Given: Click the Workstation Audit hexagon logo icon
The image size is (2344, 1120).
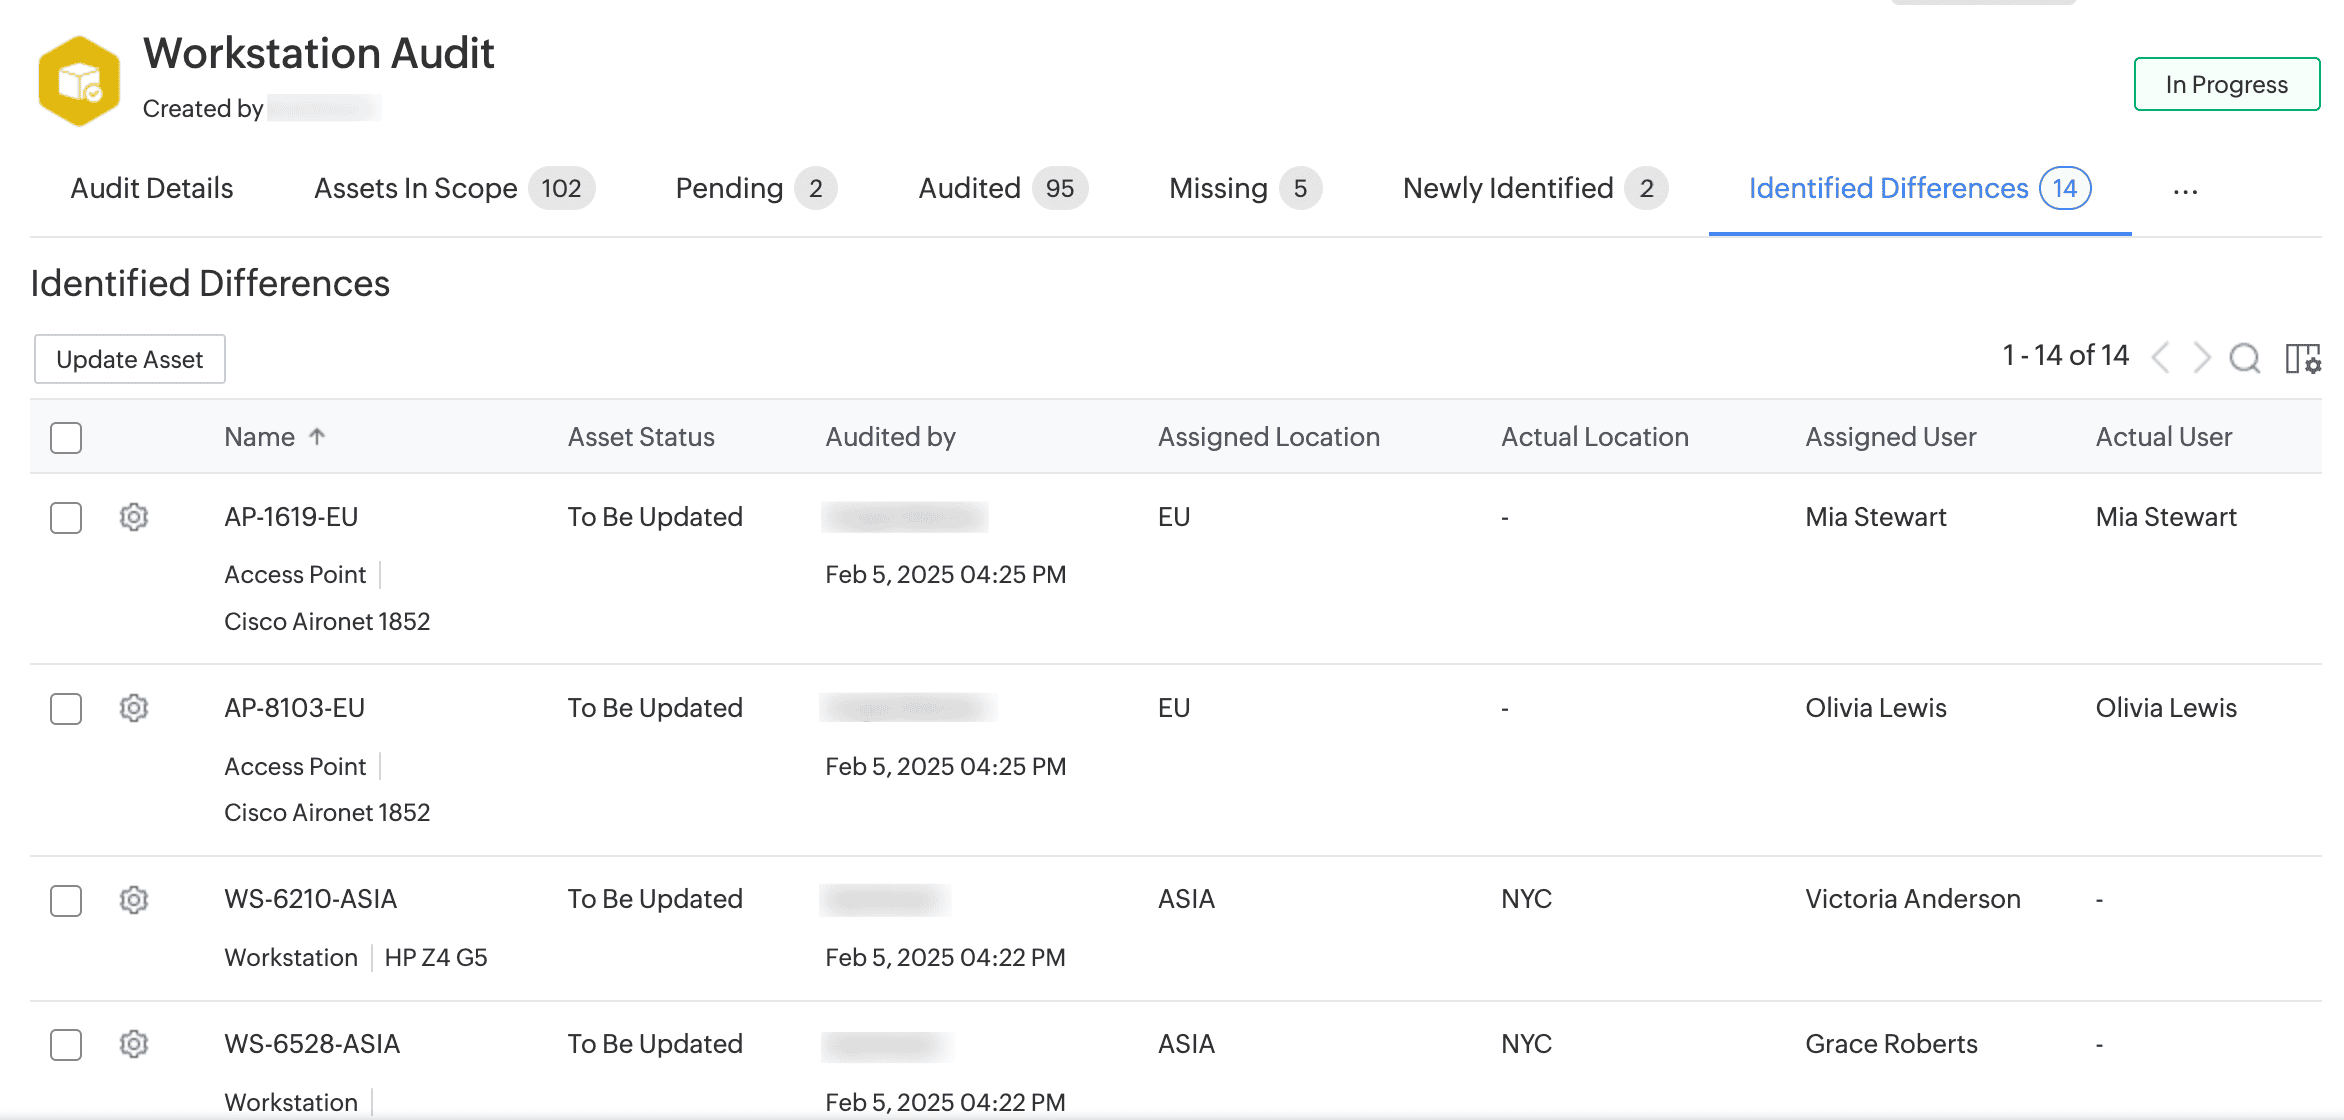Looking at the screenshot, I should point(79,81).
